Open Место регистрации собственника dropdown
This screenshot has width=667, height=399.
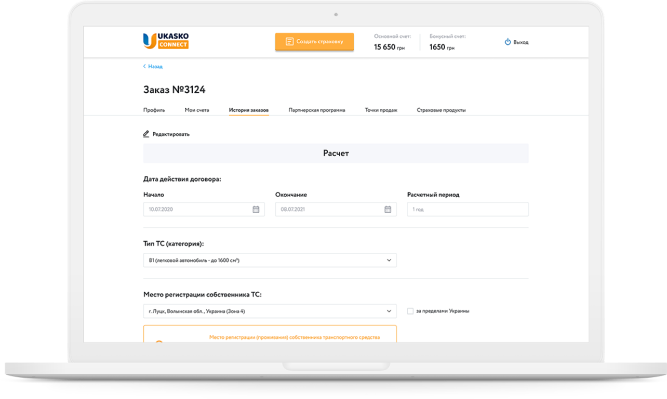(270, 311)
